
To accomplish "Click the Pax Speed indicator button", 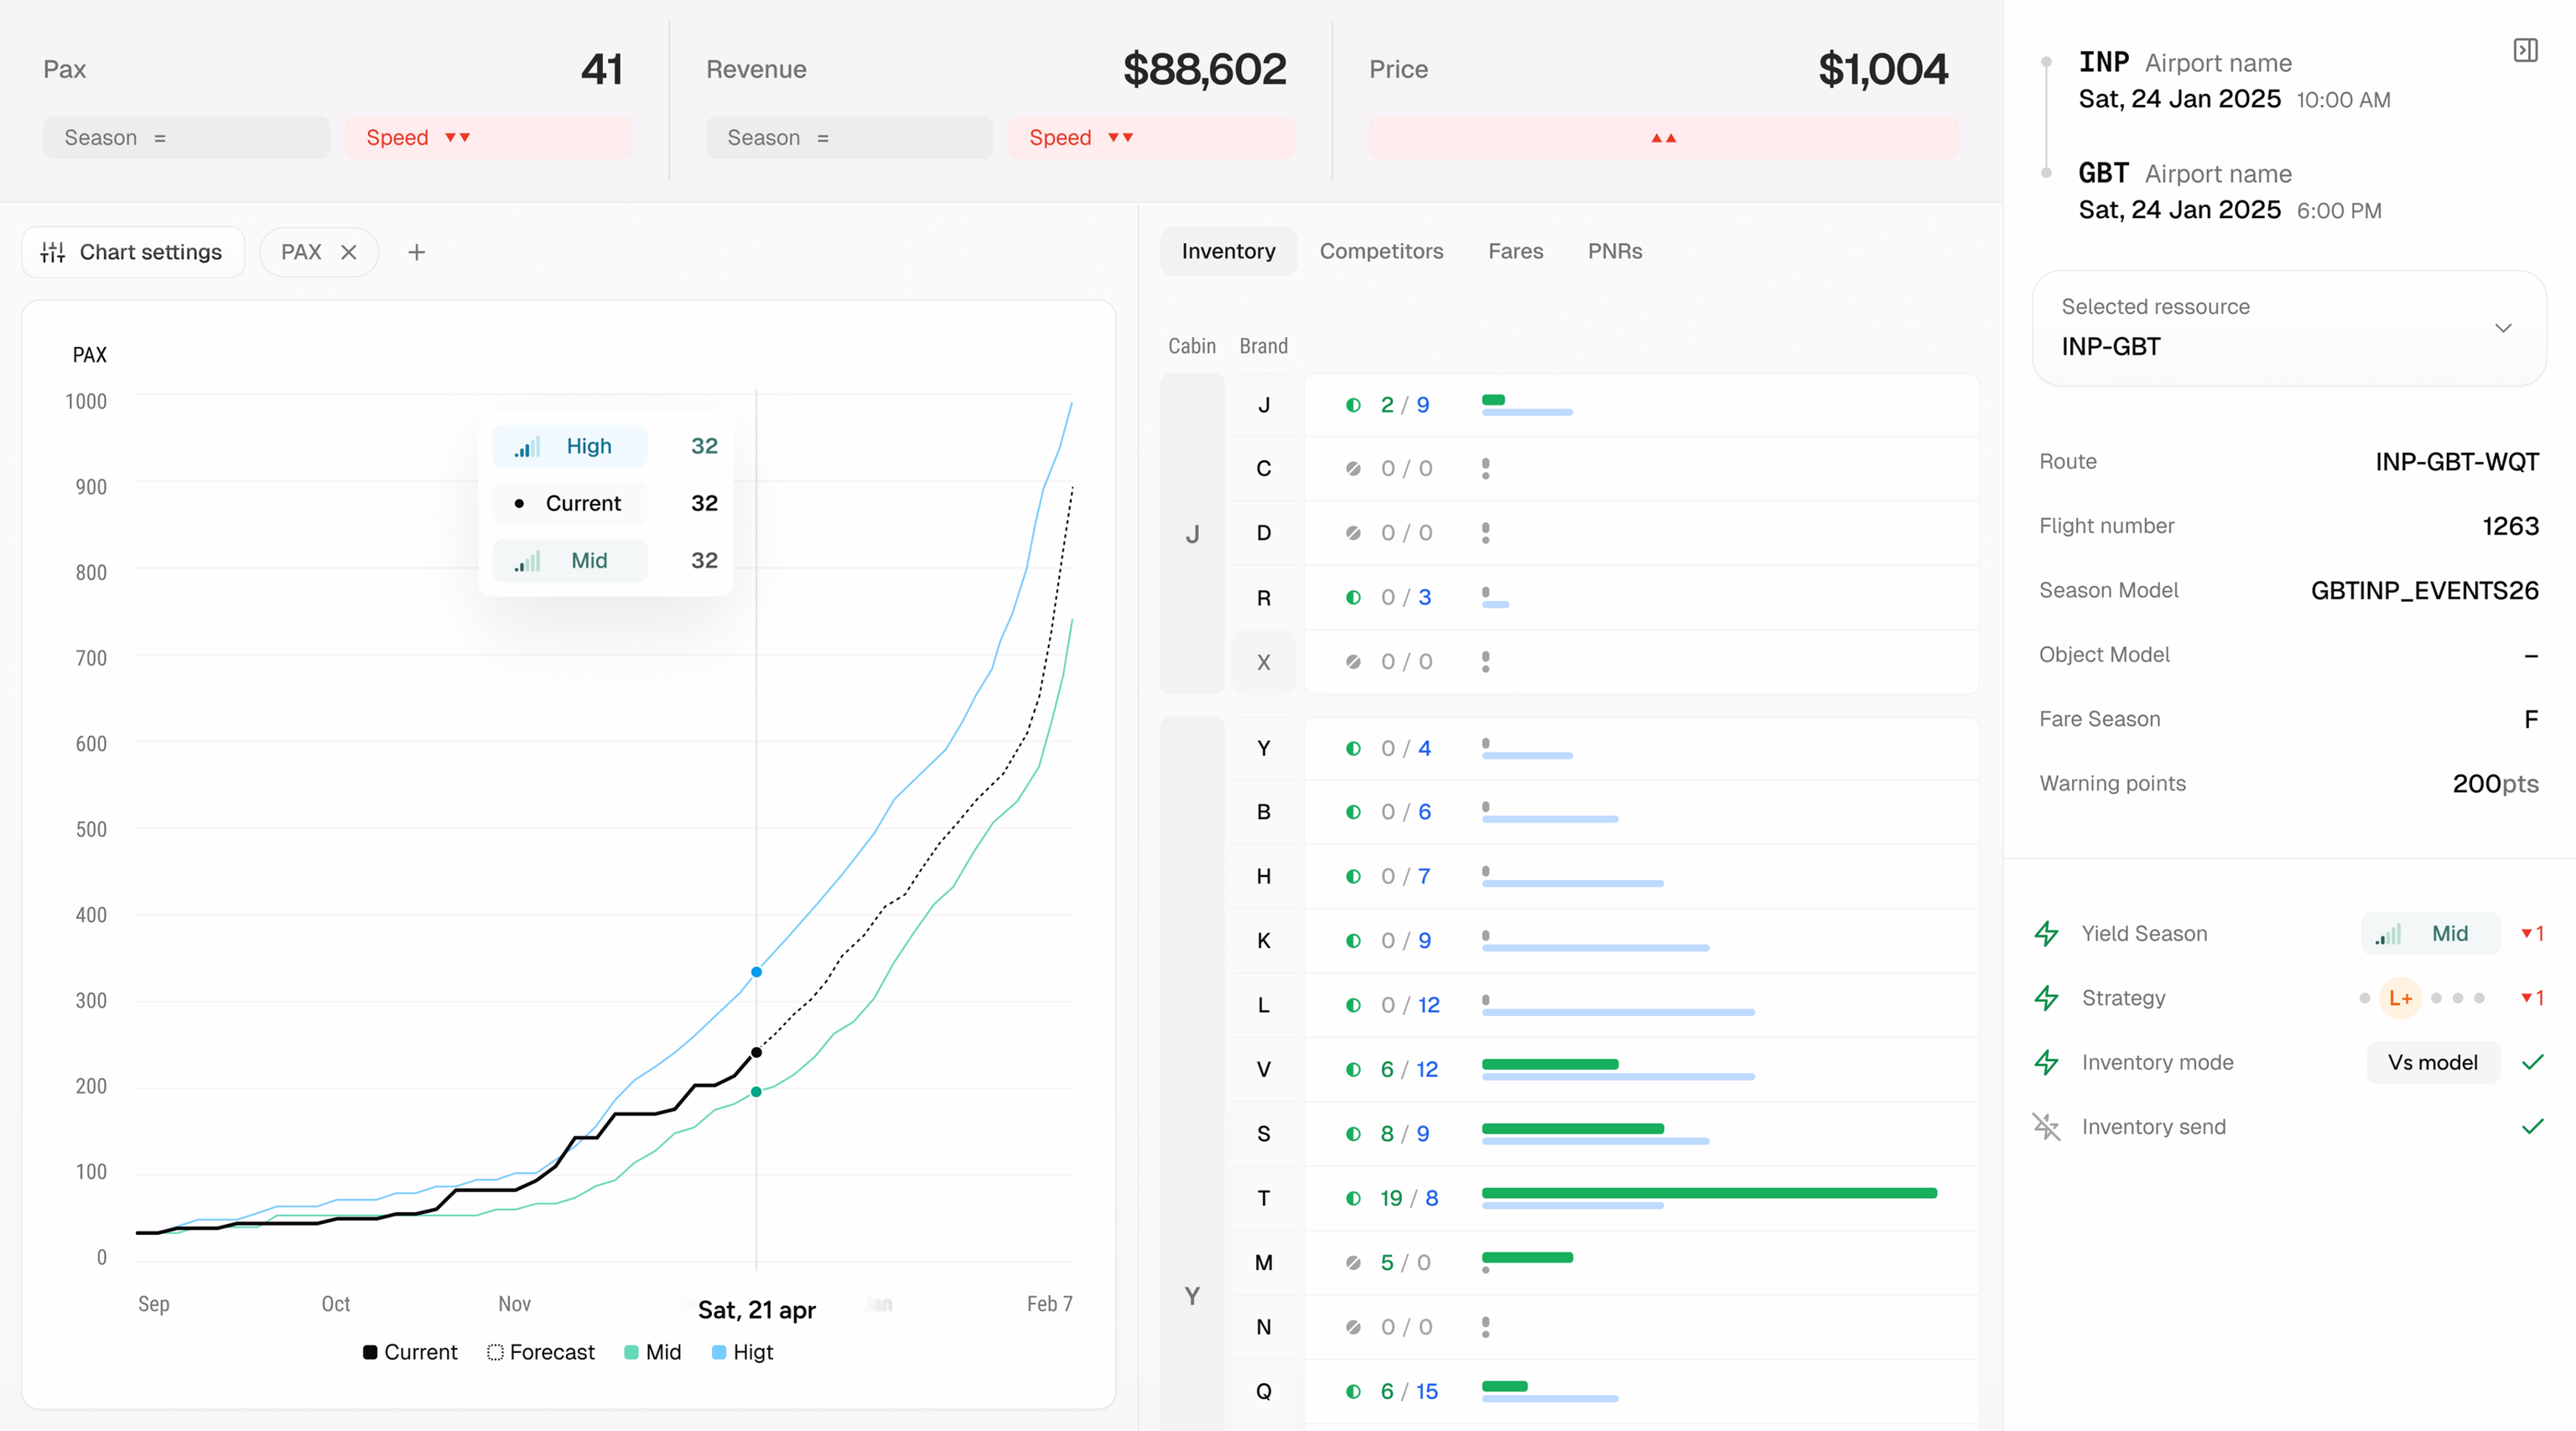I will coord(488,137).
